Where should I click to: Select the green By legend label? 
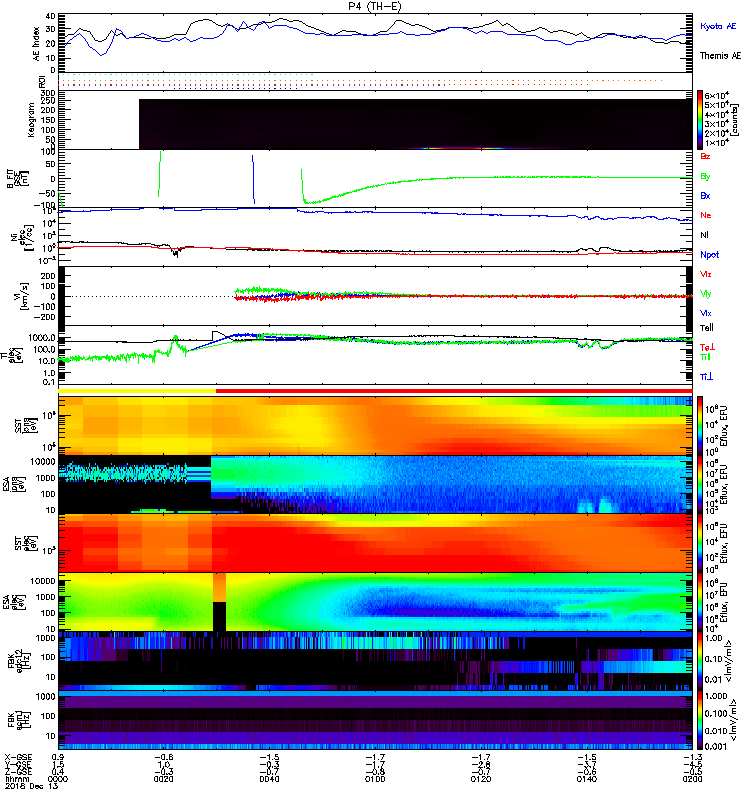click(x=705, y=177)
